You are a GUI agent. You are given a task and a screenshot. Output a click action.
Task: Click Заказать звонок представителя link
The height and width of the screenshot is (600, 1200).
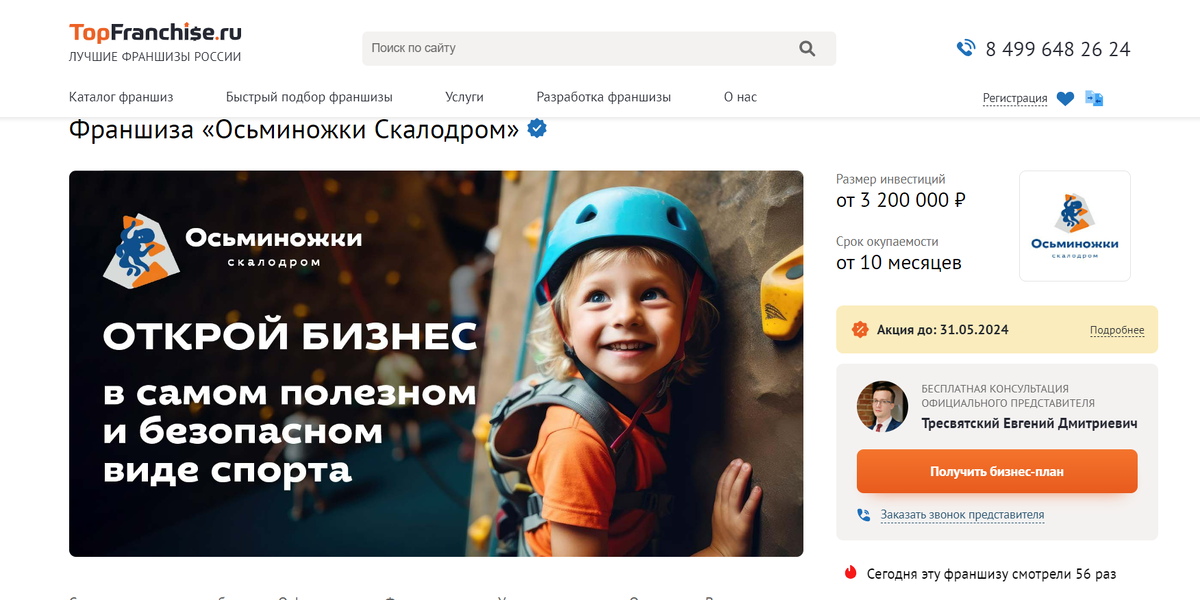point(962,515)
